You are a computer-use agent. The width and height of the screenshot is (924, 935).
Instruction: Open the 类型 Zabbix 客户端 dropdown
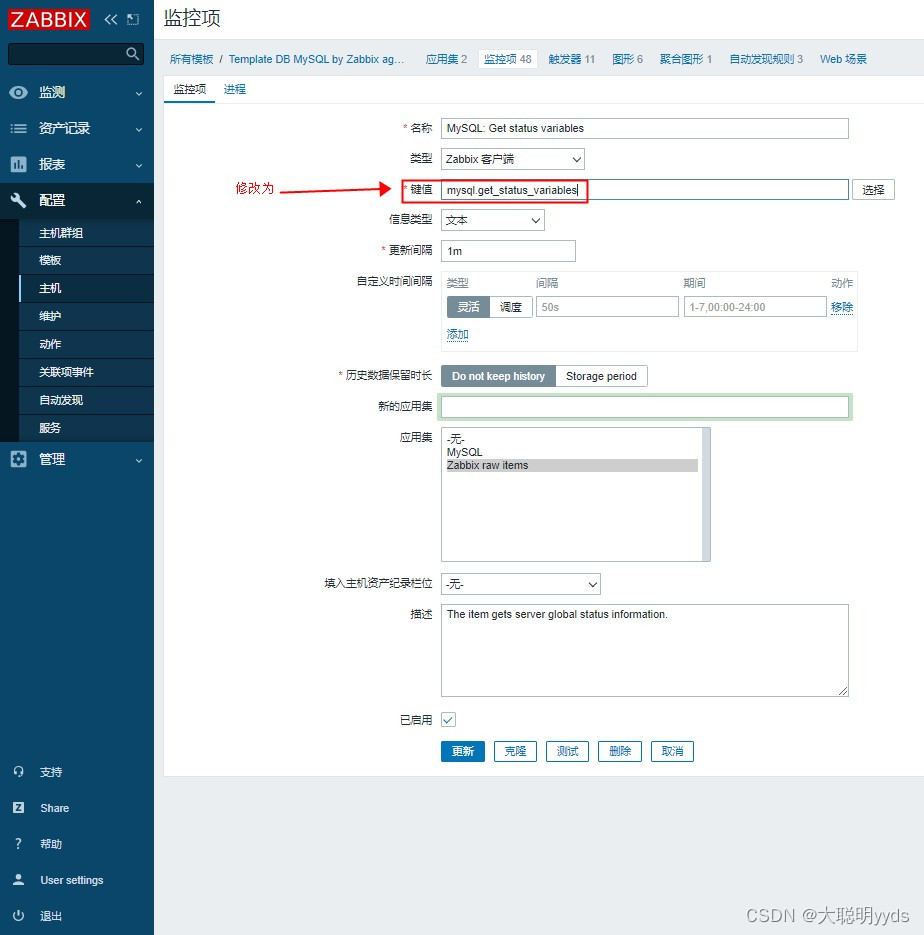click(512, 159)
